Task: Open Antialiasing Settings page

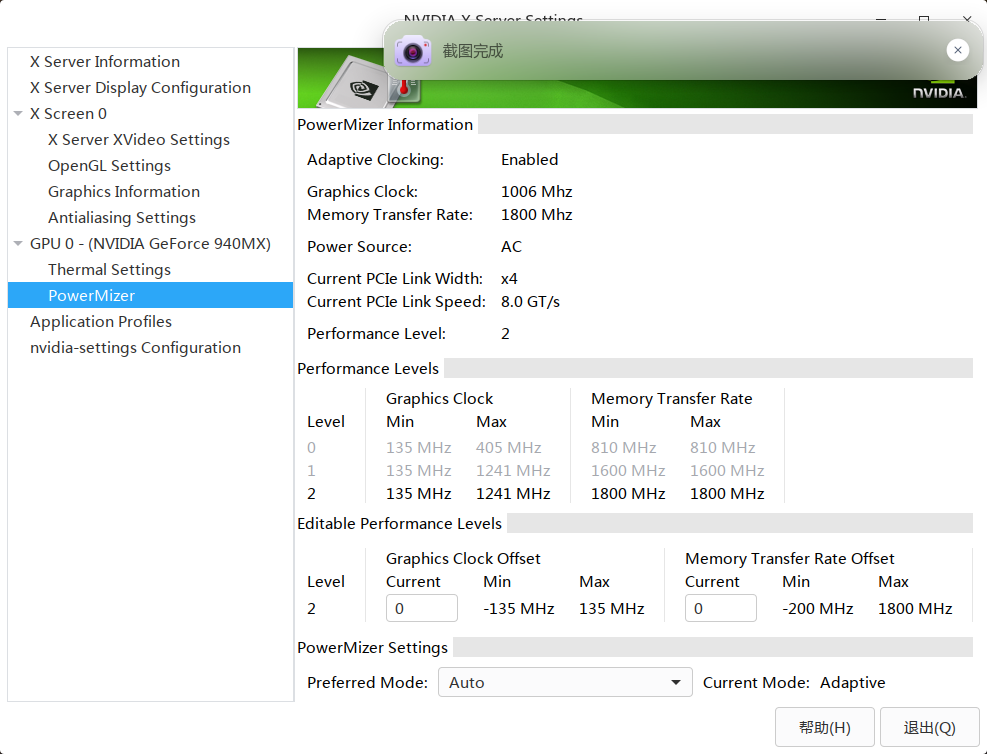Action: [122, 218]
